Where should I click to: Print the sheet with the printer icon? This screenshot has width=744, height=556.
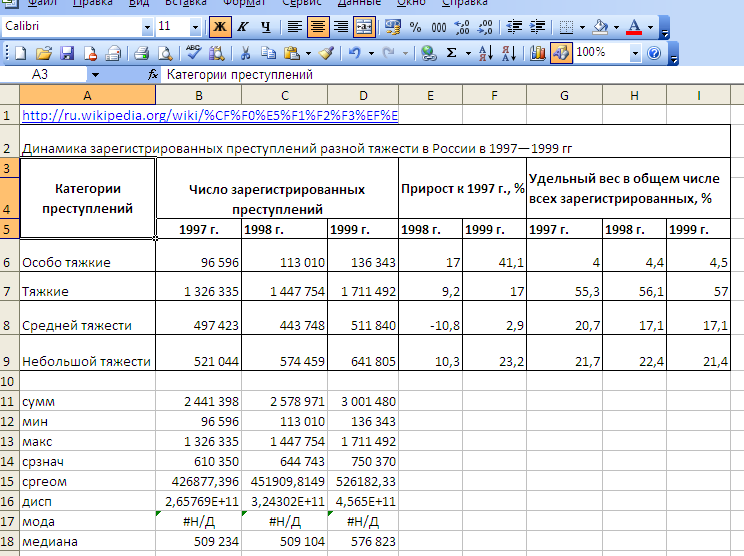[141, 53]
